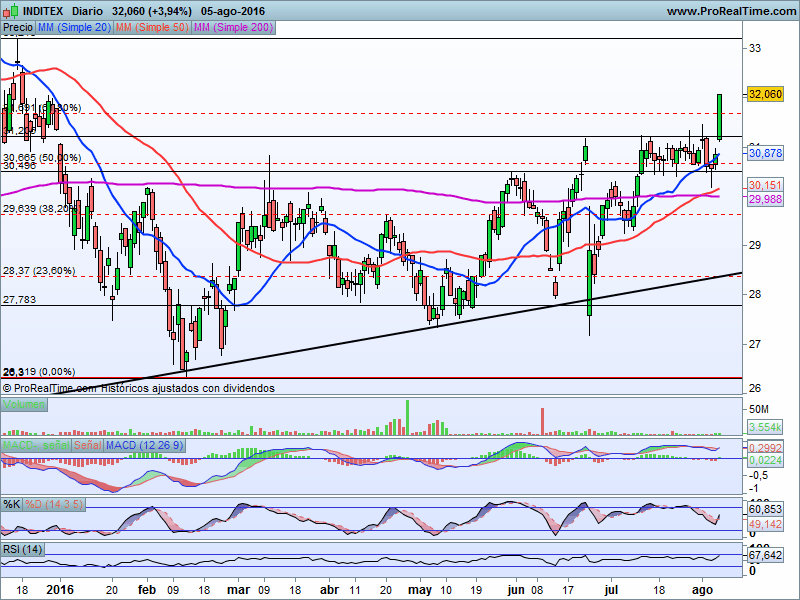This screenshot has width=800, height=600.
Task: Select the MACD- señal indicator label
Action: (36, 445)
